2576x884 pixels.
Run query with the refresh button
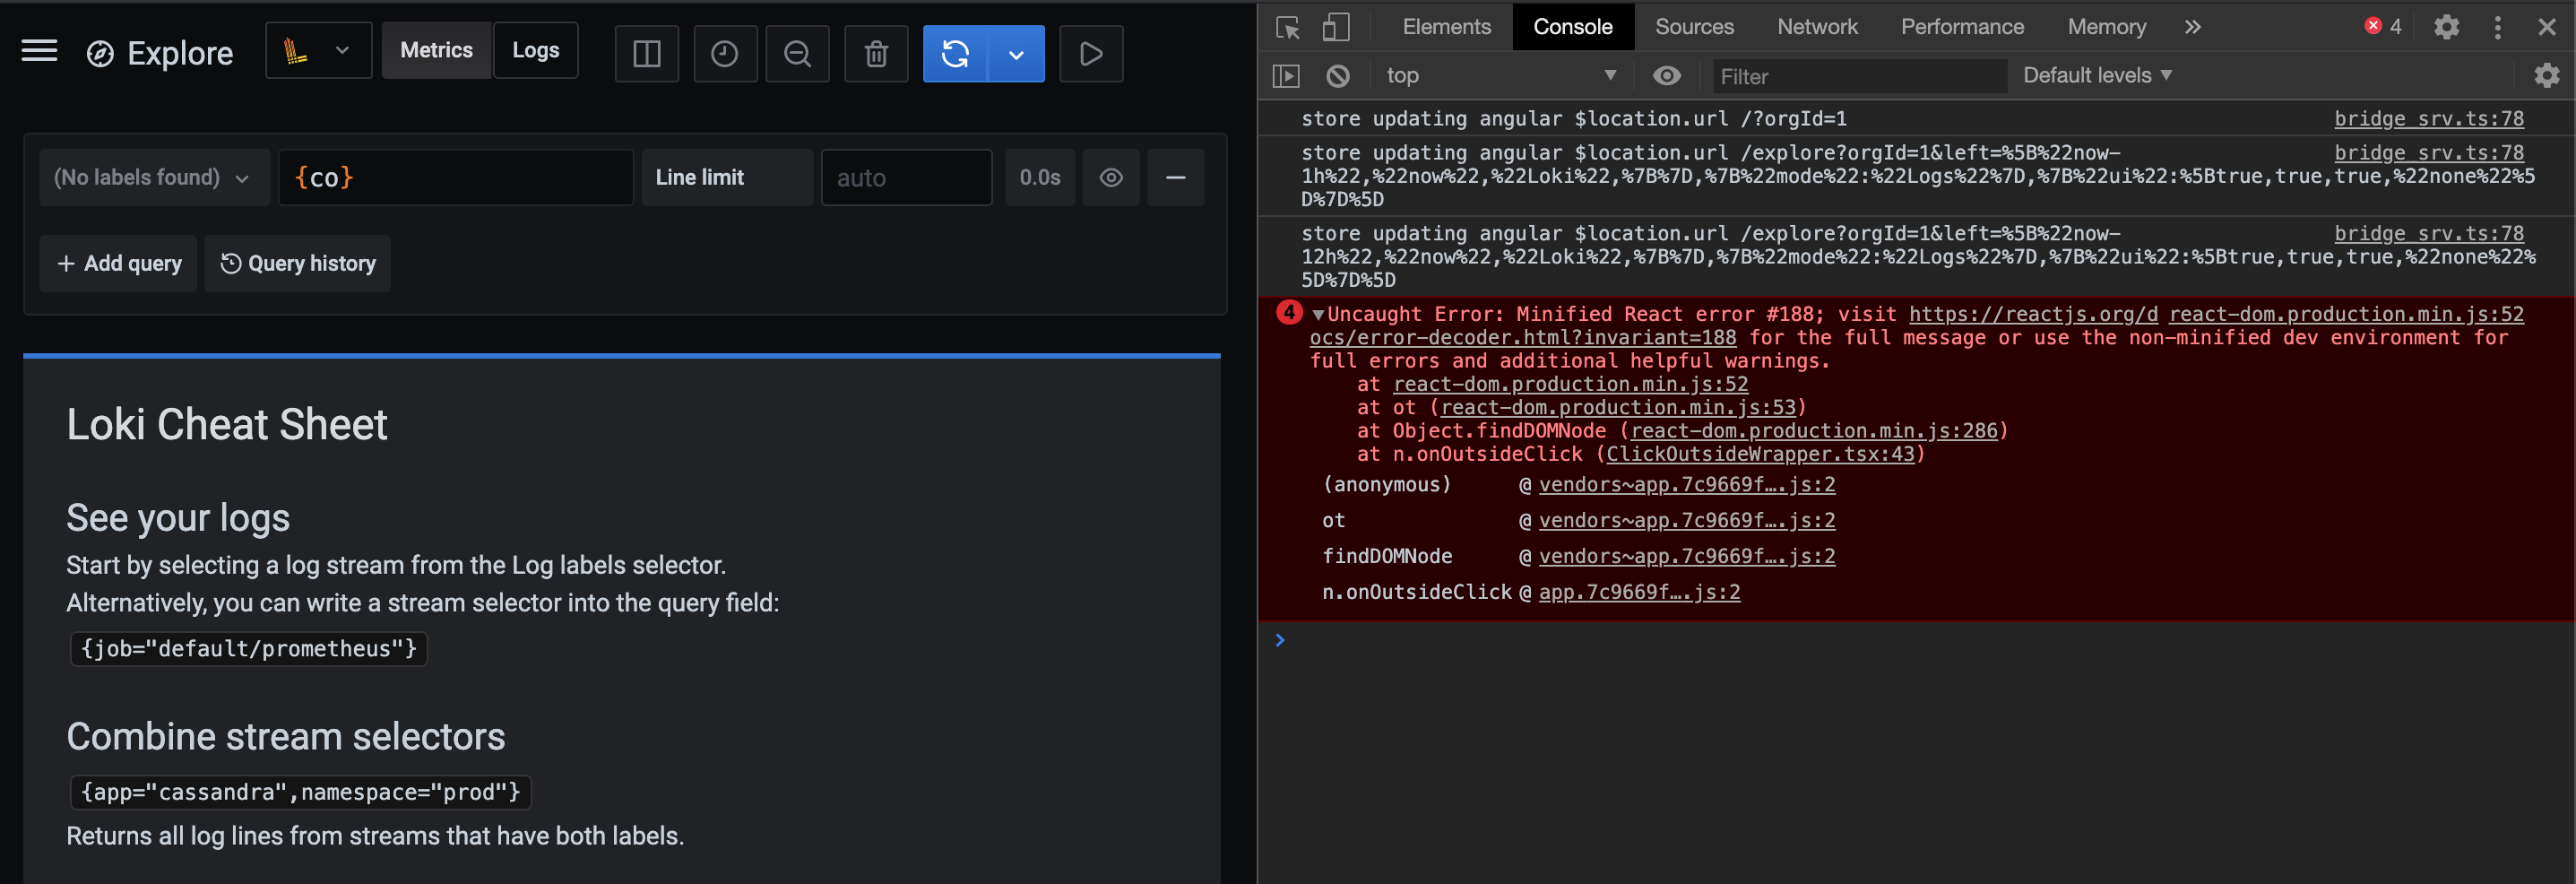tap(955, 54)
